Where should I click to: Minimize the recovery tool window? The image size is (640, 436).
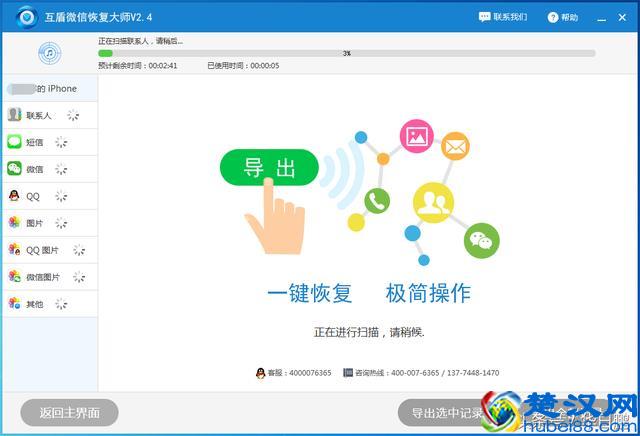[601, 18]
